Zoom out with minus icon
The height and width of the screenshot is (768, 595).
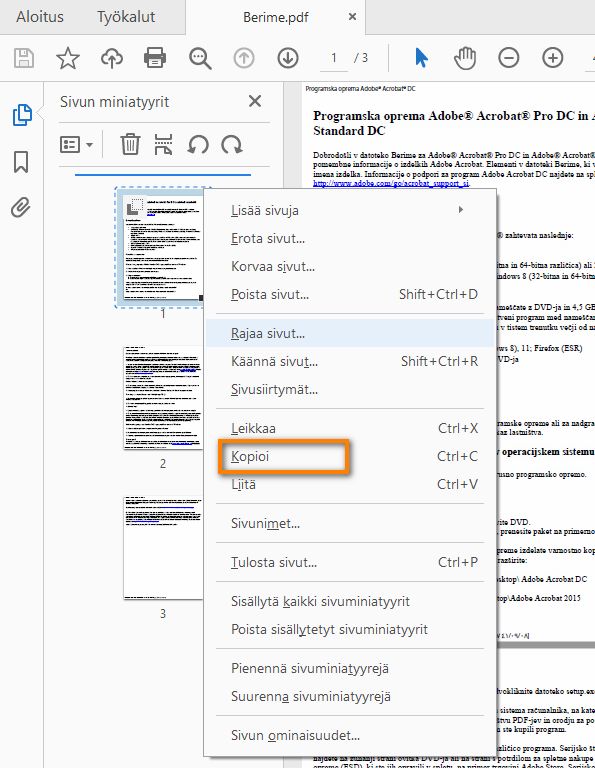(509, 58)
